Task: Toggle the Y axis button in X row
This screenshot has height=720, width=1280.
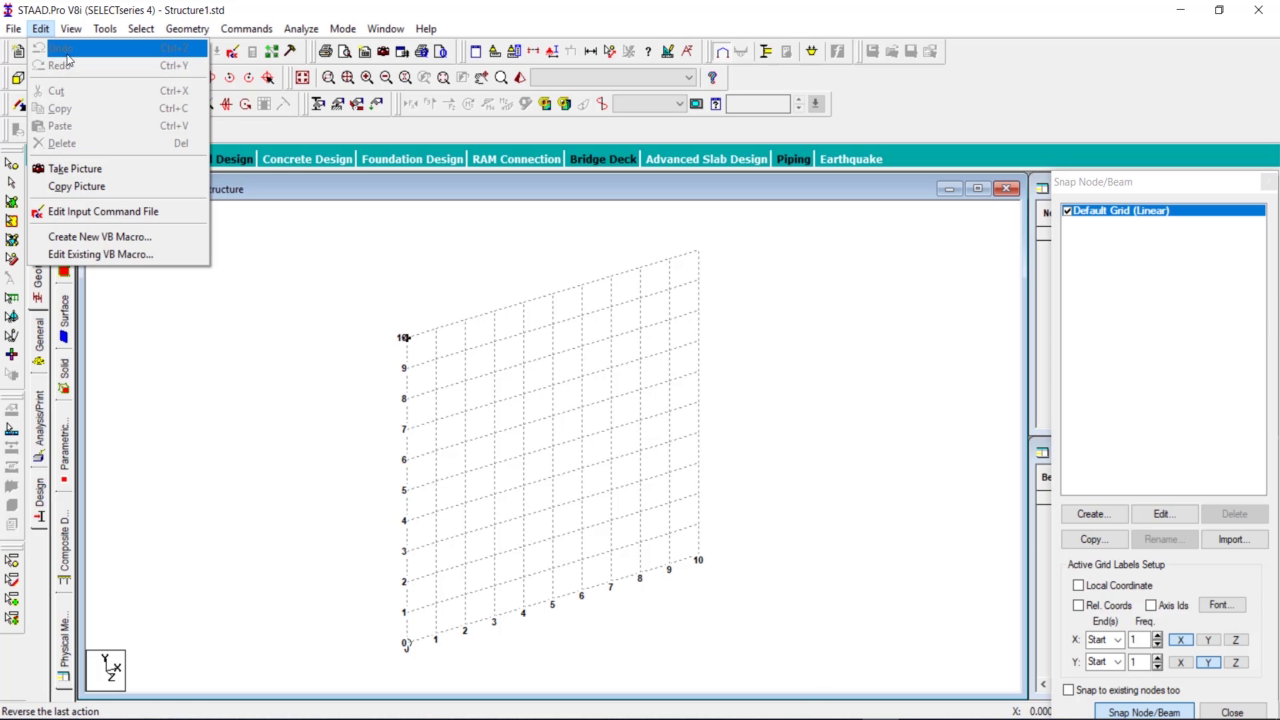Action: click(1208, 640)
